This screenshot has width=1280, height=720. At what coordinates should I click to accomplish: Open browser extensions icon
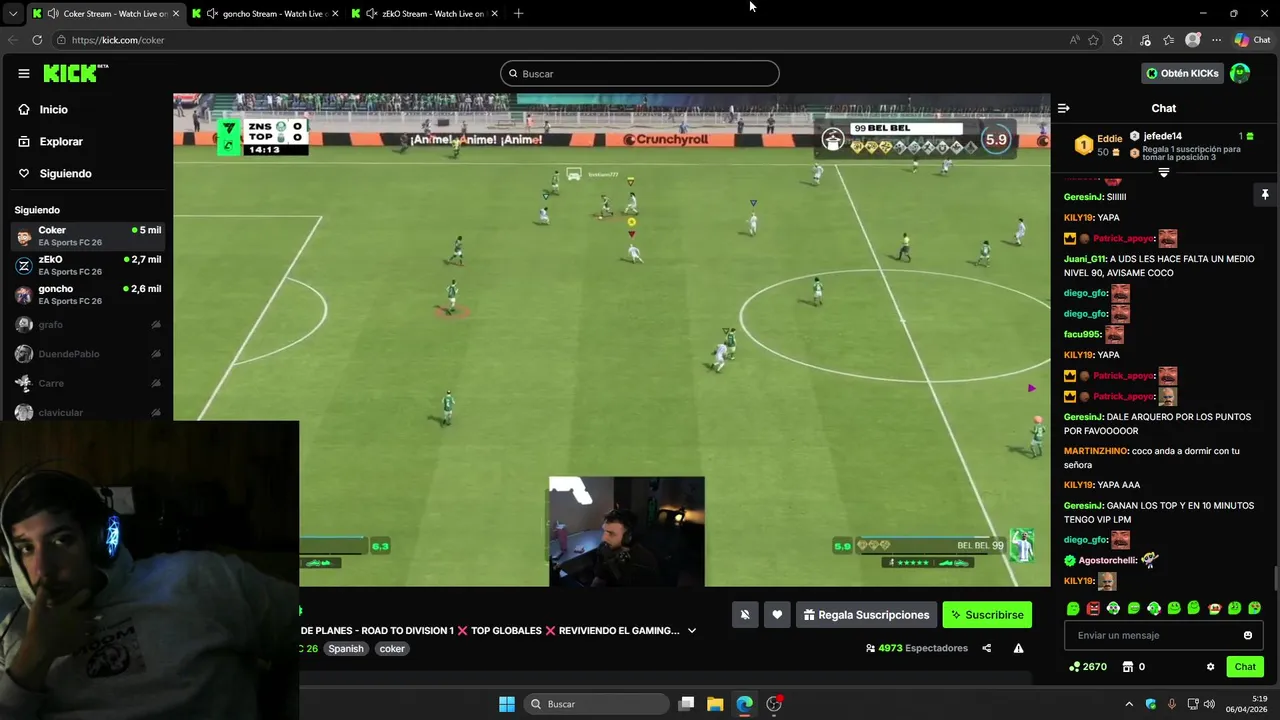(x=1118, y=40)
